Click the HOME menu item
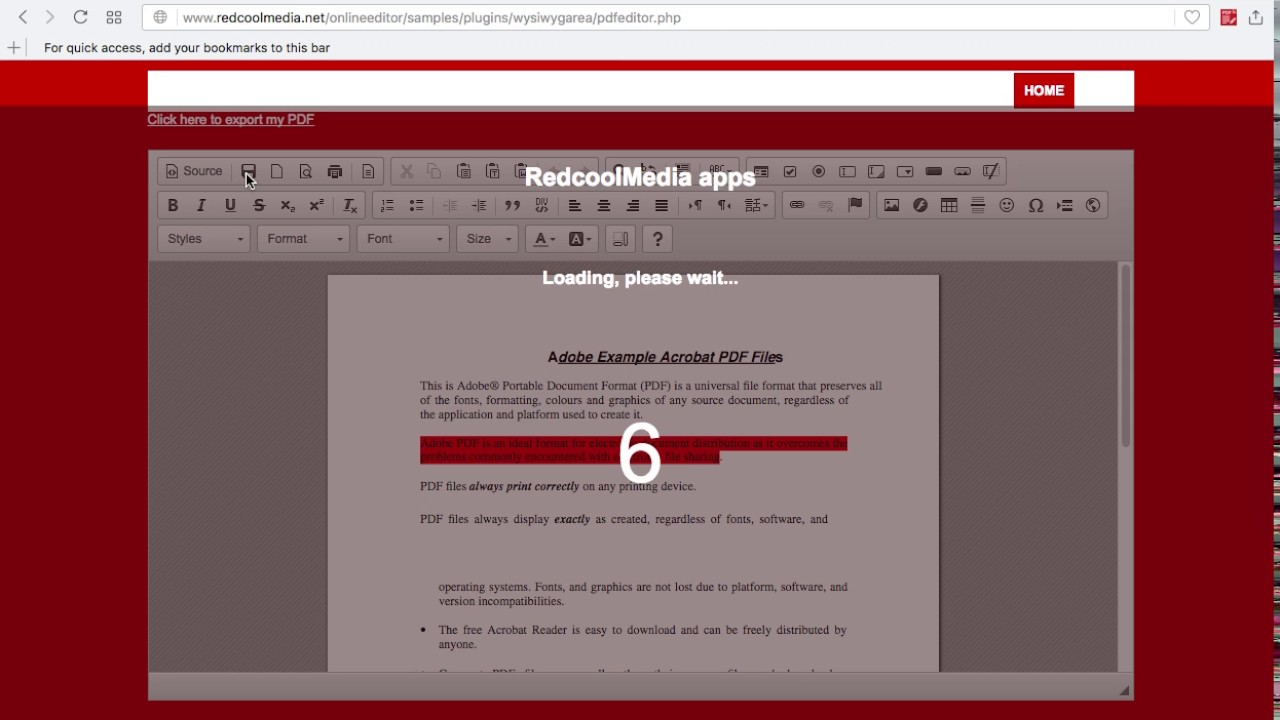Viewport: 1280px width, 720px height. (x=1044, y=90)
